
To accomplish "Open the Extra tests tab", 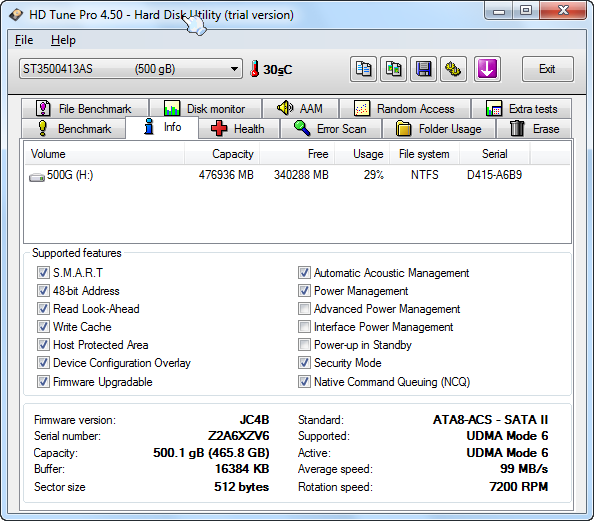I will [521, 108].
